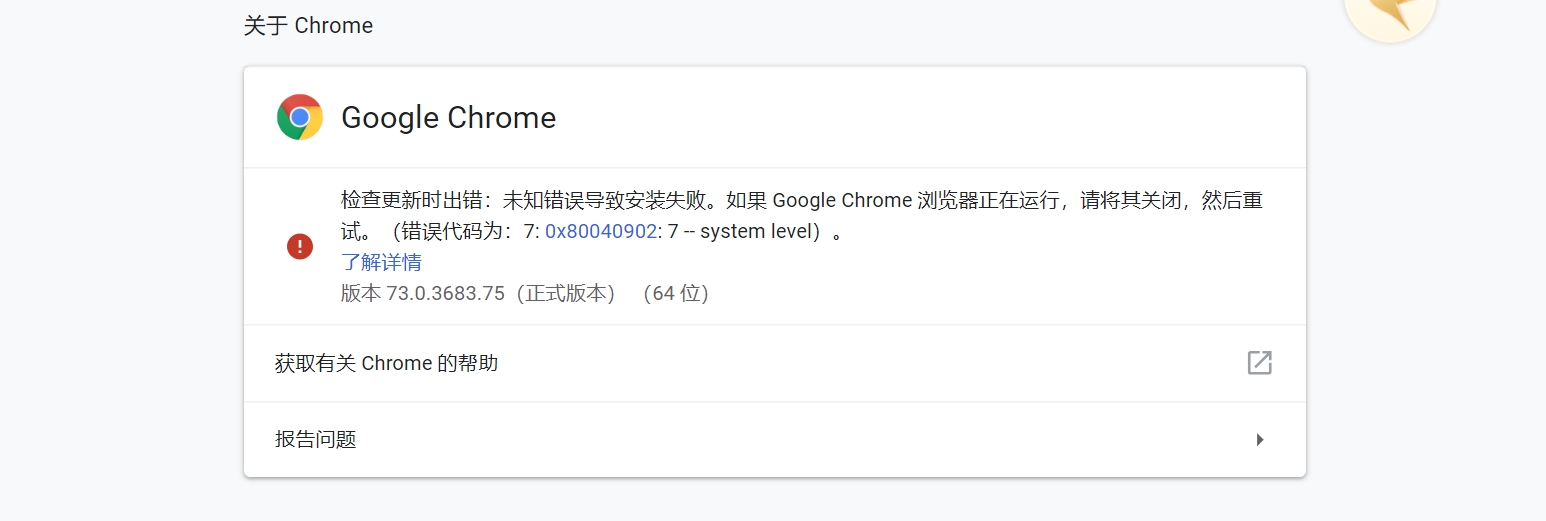Click the (正式版本) release label
This screenshot has height=521, width=1546.
click(x=565, y=294)
